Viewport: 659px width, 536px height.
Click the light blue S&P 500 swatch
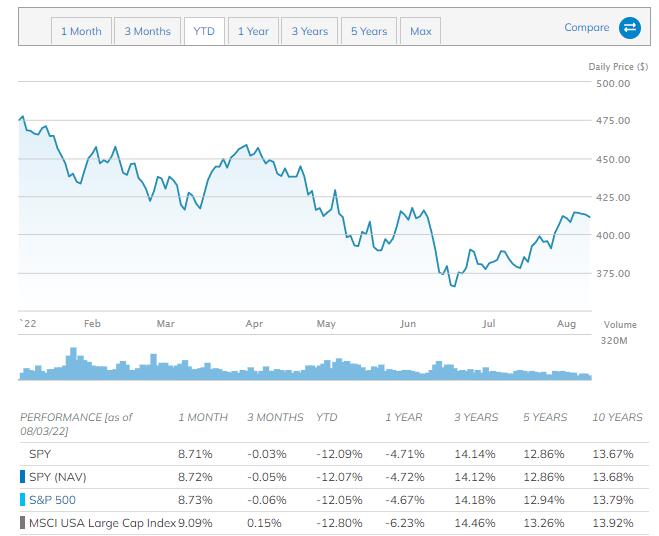pyautogui.click(x=23, y=500)
